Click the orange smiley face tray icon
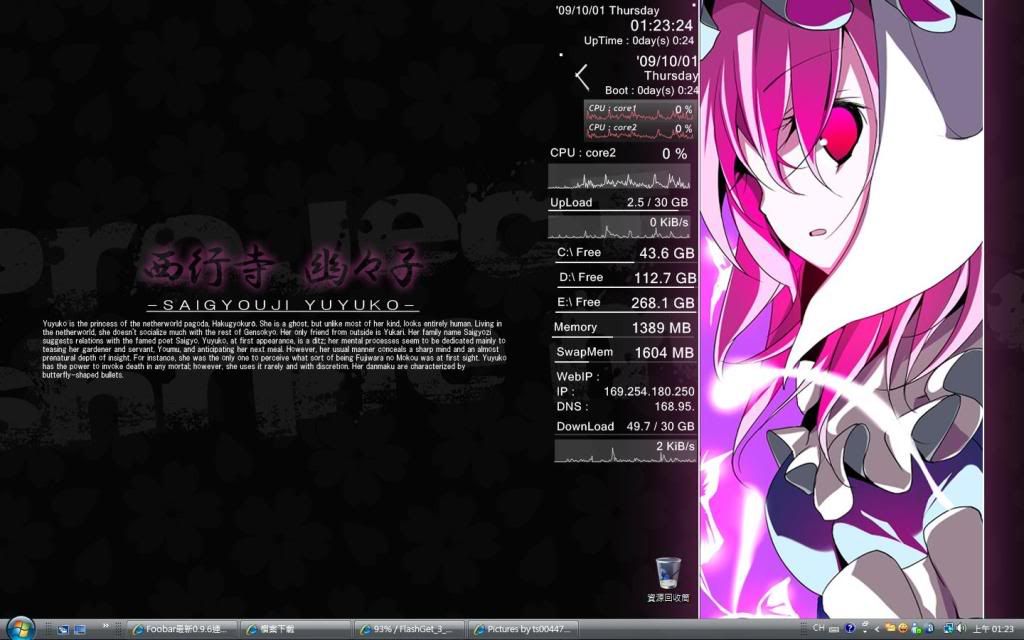This screenshot has height=640, width=1024. click(902, 629)
